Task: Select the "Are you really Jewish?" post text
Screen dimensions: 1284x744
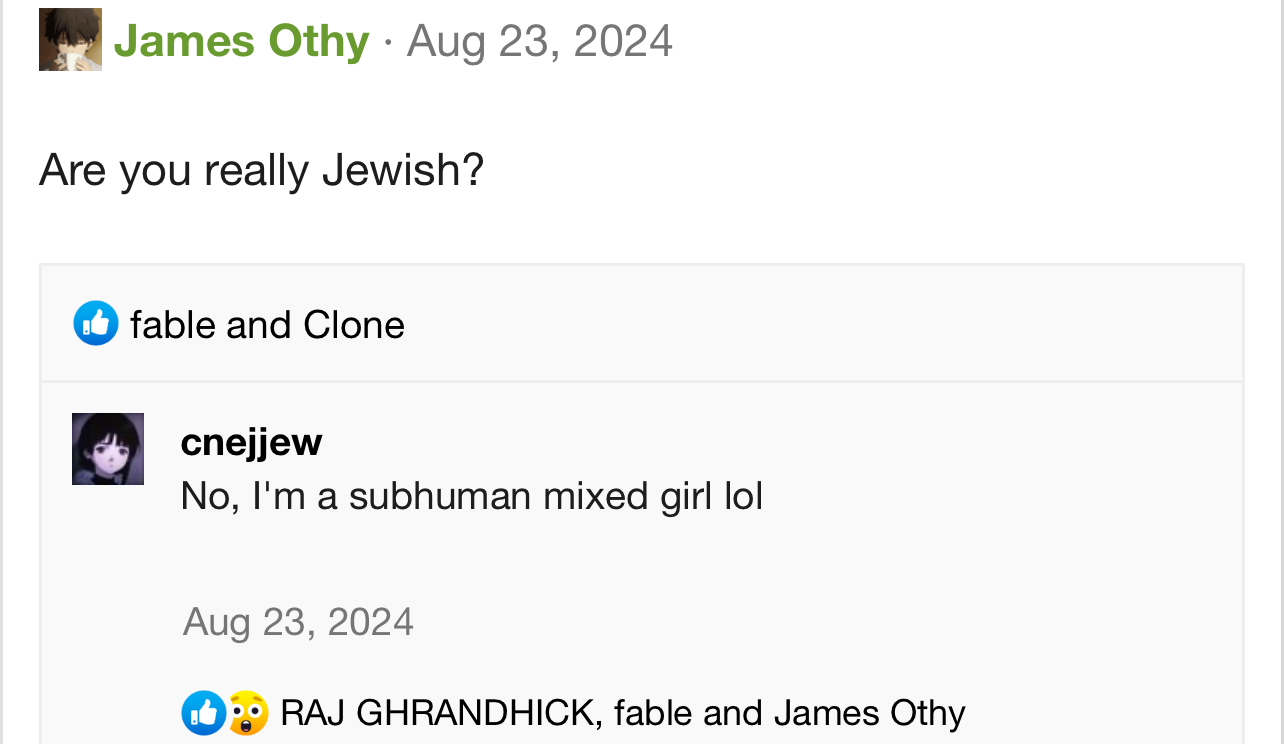Action: tap(261, 170)
